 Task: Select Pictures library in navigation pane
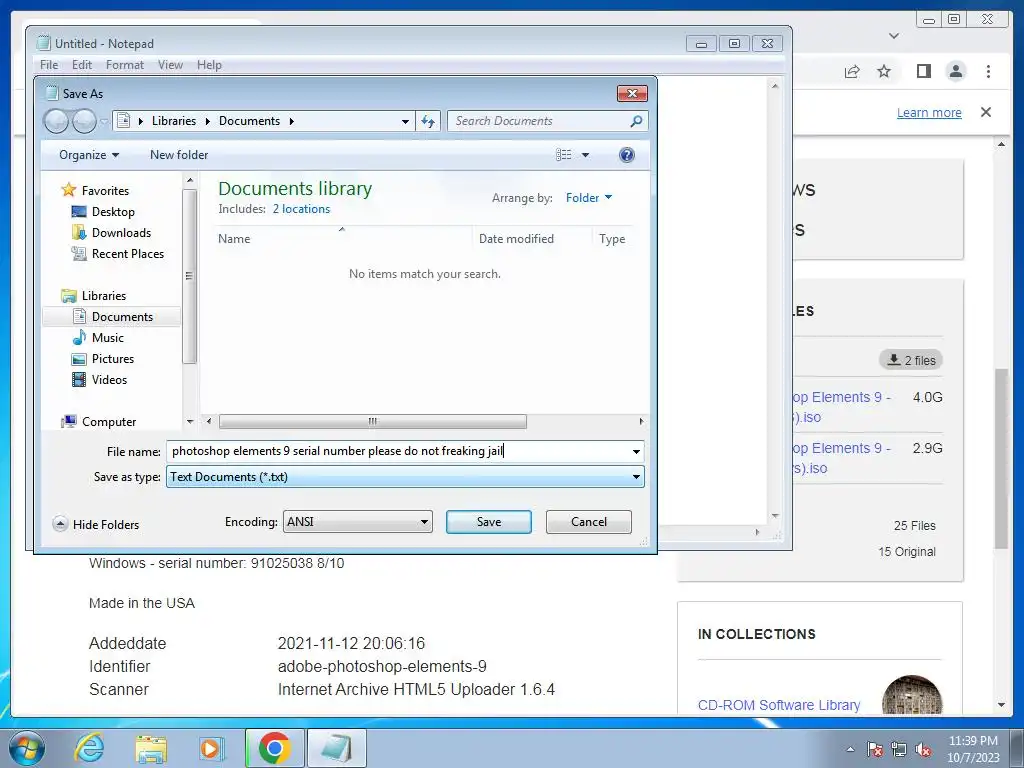click(x=112, y=359)
